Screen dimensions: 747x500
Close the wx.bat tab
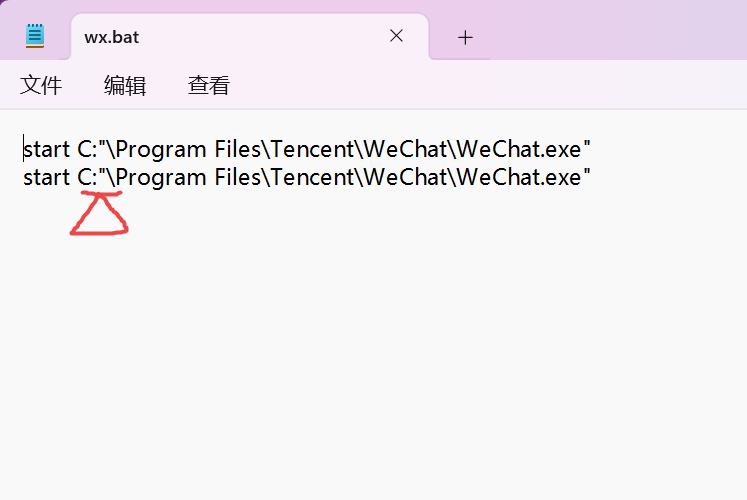[x=396, y=36]
